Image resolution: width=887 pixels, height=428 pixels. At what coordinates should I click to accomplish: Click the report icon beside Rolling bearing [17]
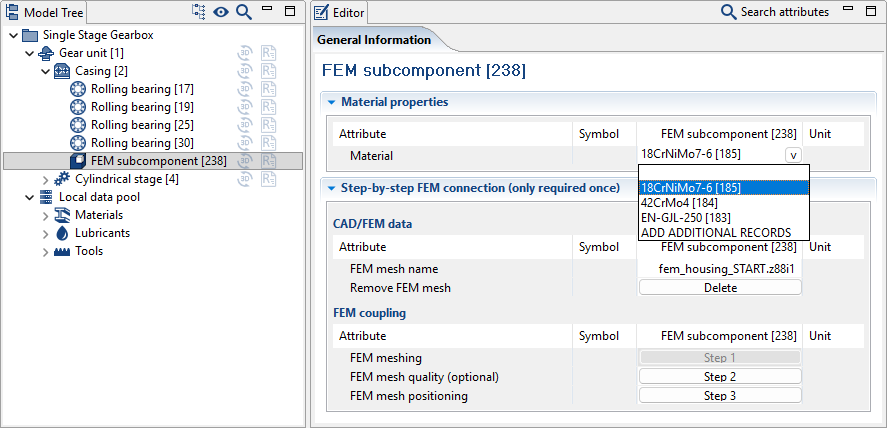coord(268,89)
